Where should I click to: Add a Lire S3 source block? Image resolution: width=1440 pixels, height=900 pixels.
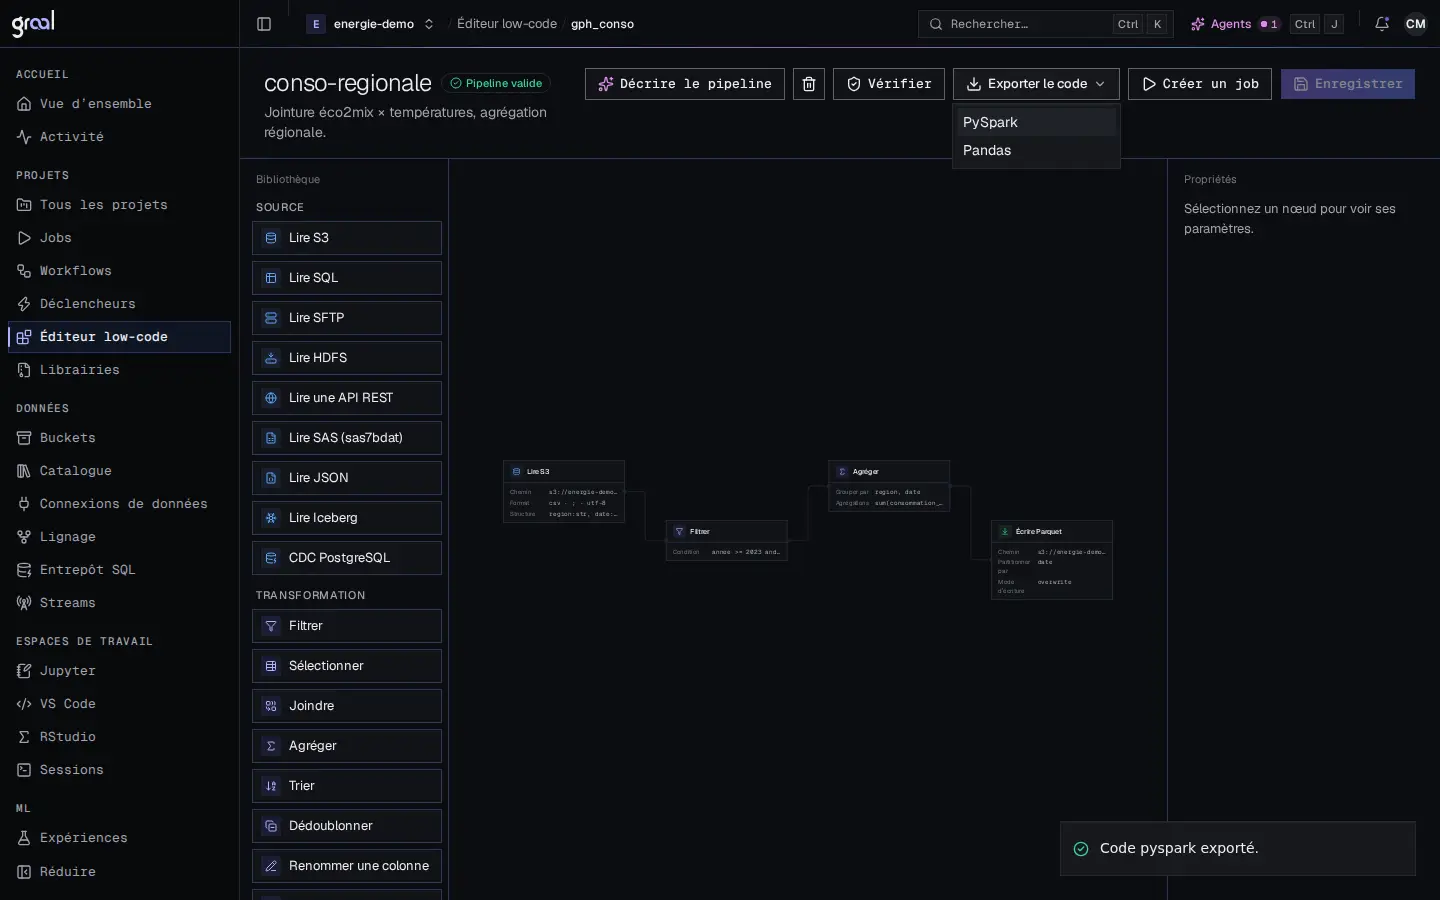point(347,238)
